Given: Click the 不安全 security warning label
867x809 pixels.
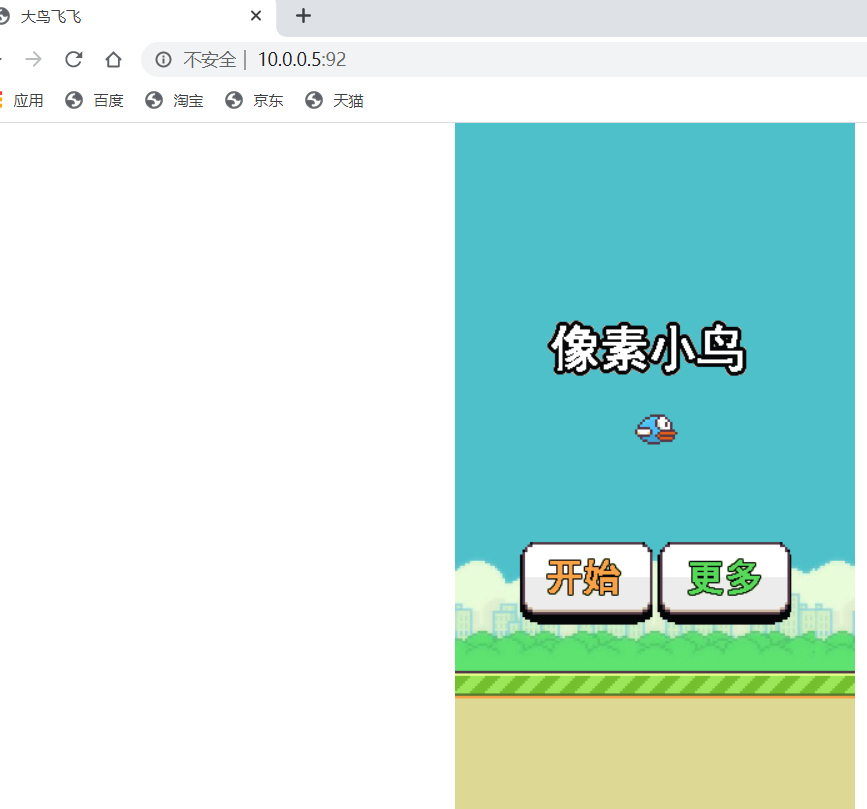Looking at the screenshot, I should [x=210, y=59].
